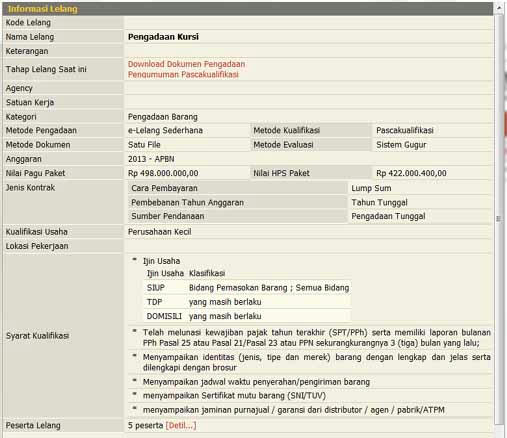Click the 'Satuan Kerja' label
Image resolution: width=507 pixels, height=438 pixels.
30,102
